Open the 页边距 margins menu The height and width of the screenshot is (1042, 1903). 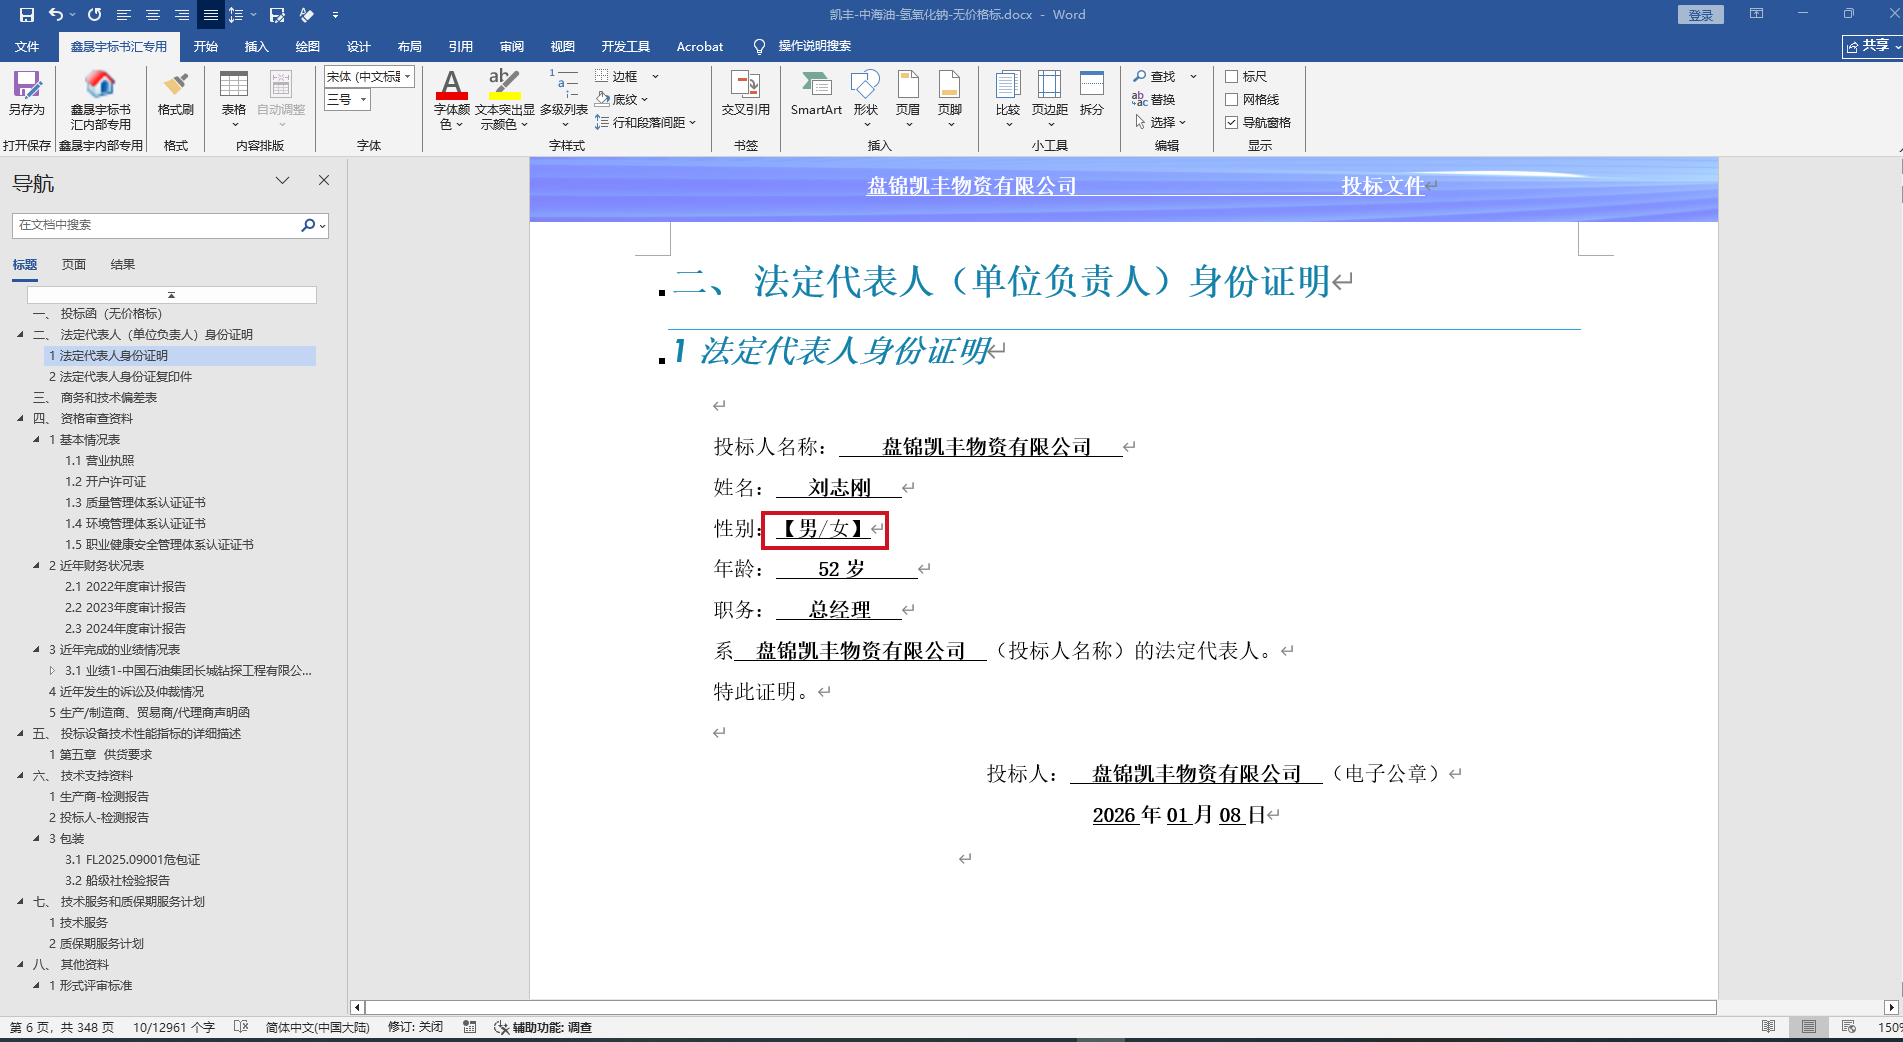pyautogui.click(x=1050, y=98)
